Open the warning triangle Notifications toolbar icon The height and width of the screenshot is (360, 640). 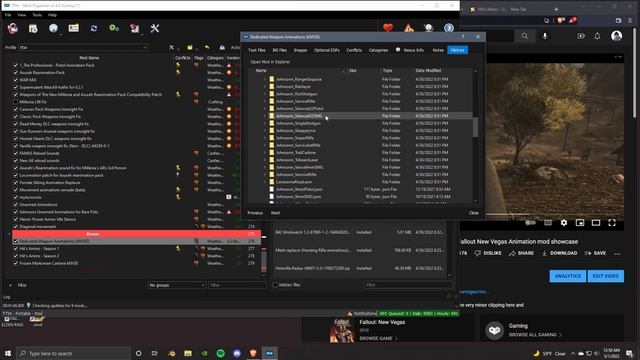point(408,28)
